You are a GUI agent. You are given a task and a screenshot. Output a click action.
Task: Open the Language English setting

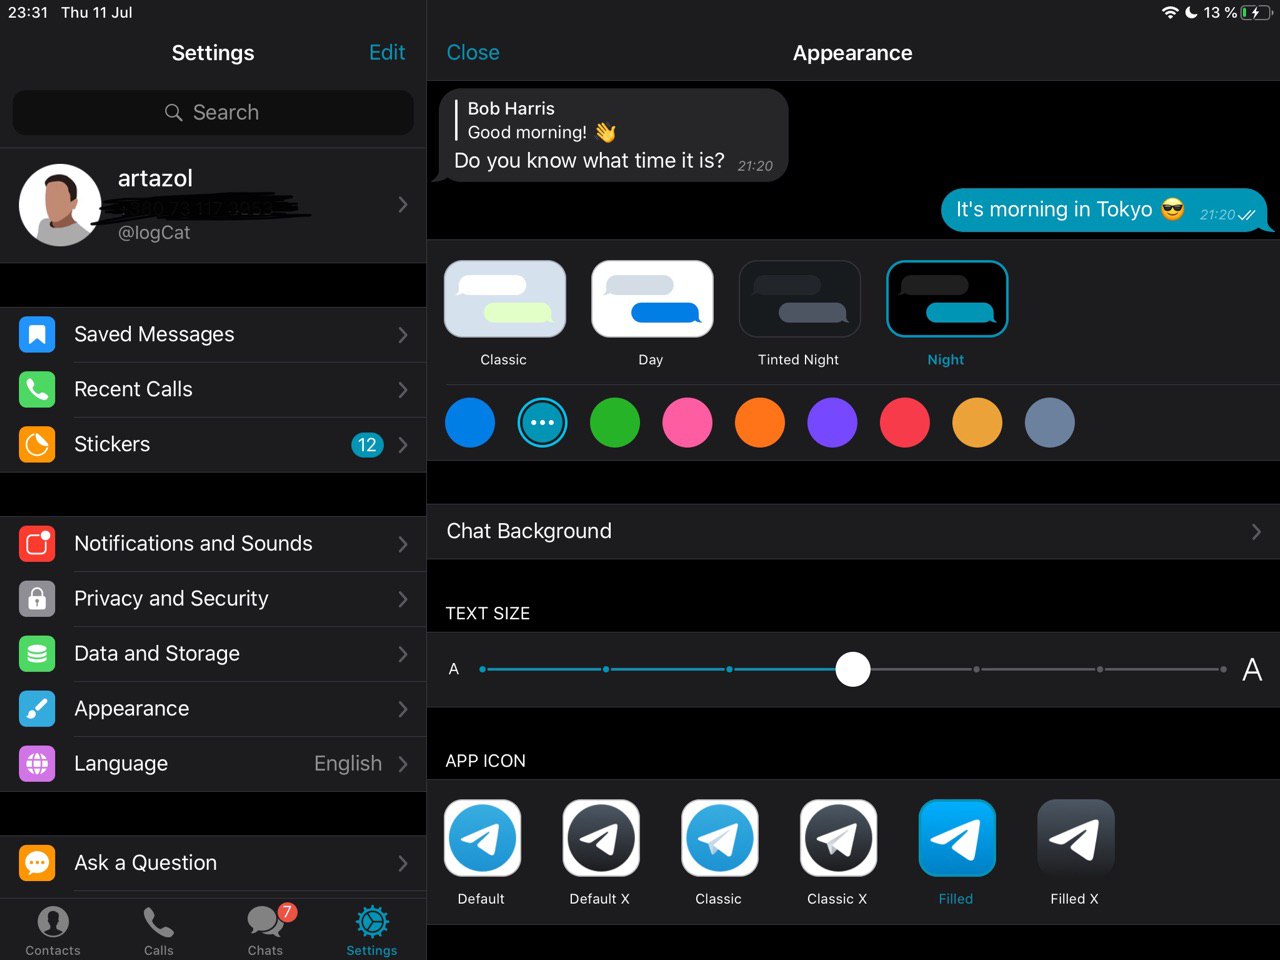[213, 763]
